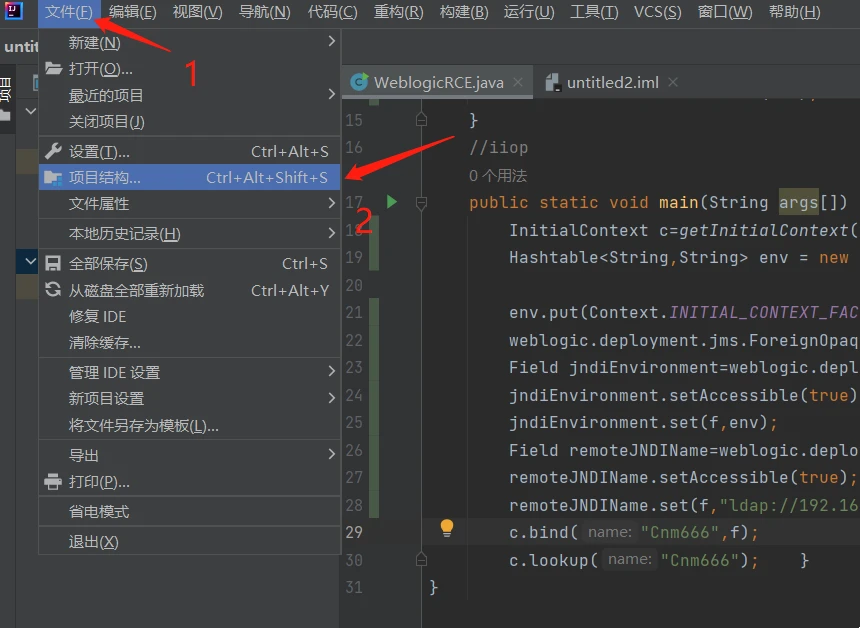Choose 关闭项目(J) from the menu
Screen dimensions: 860x628
(x=190, y=122)
